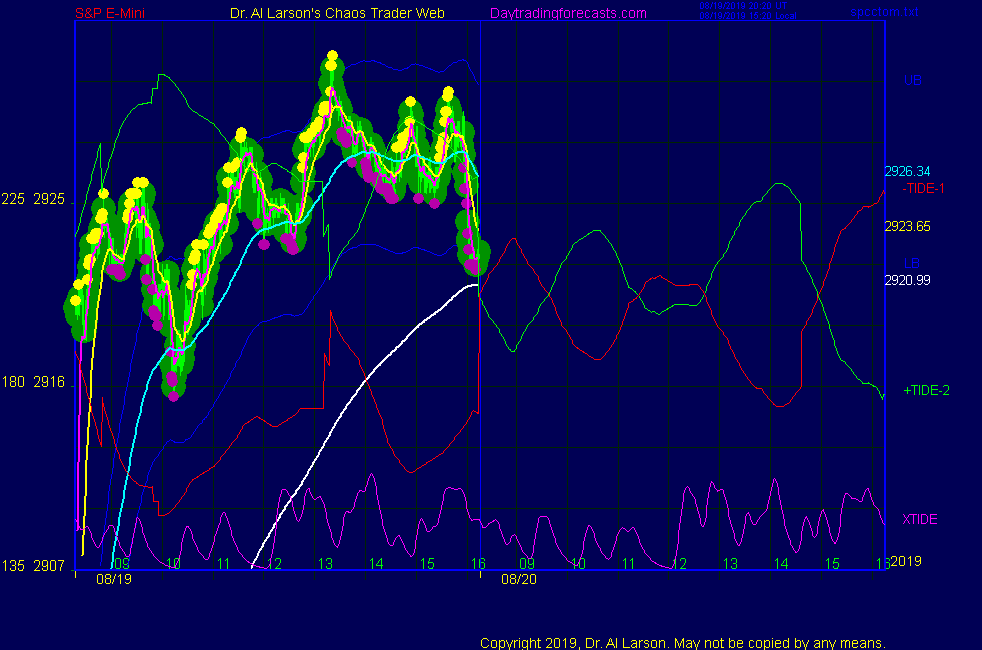Click the 09 hour label of 08/20 session
This screenshot has height=650, width=982.
tap(527, 564)
